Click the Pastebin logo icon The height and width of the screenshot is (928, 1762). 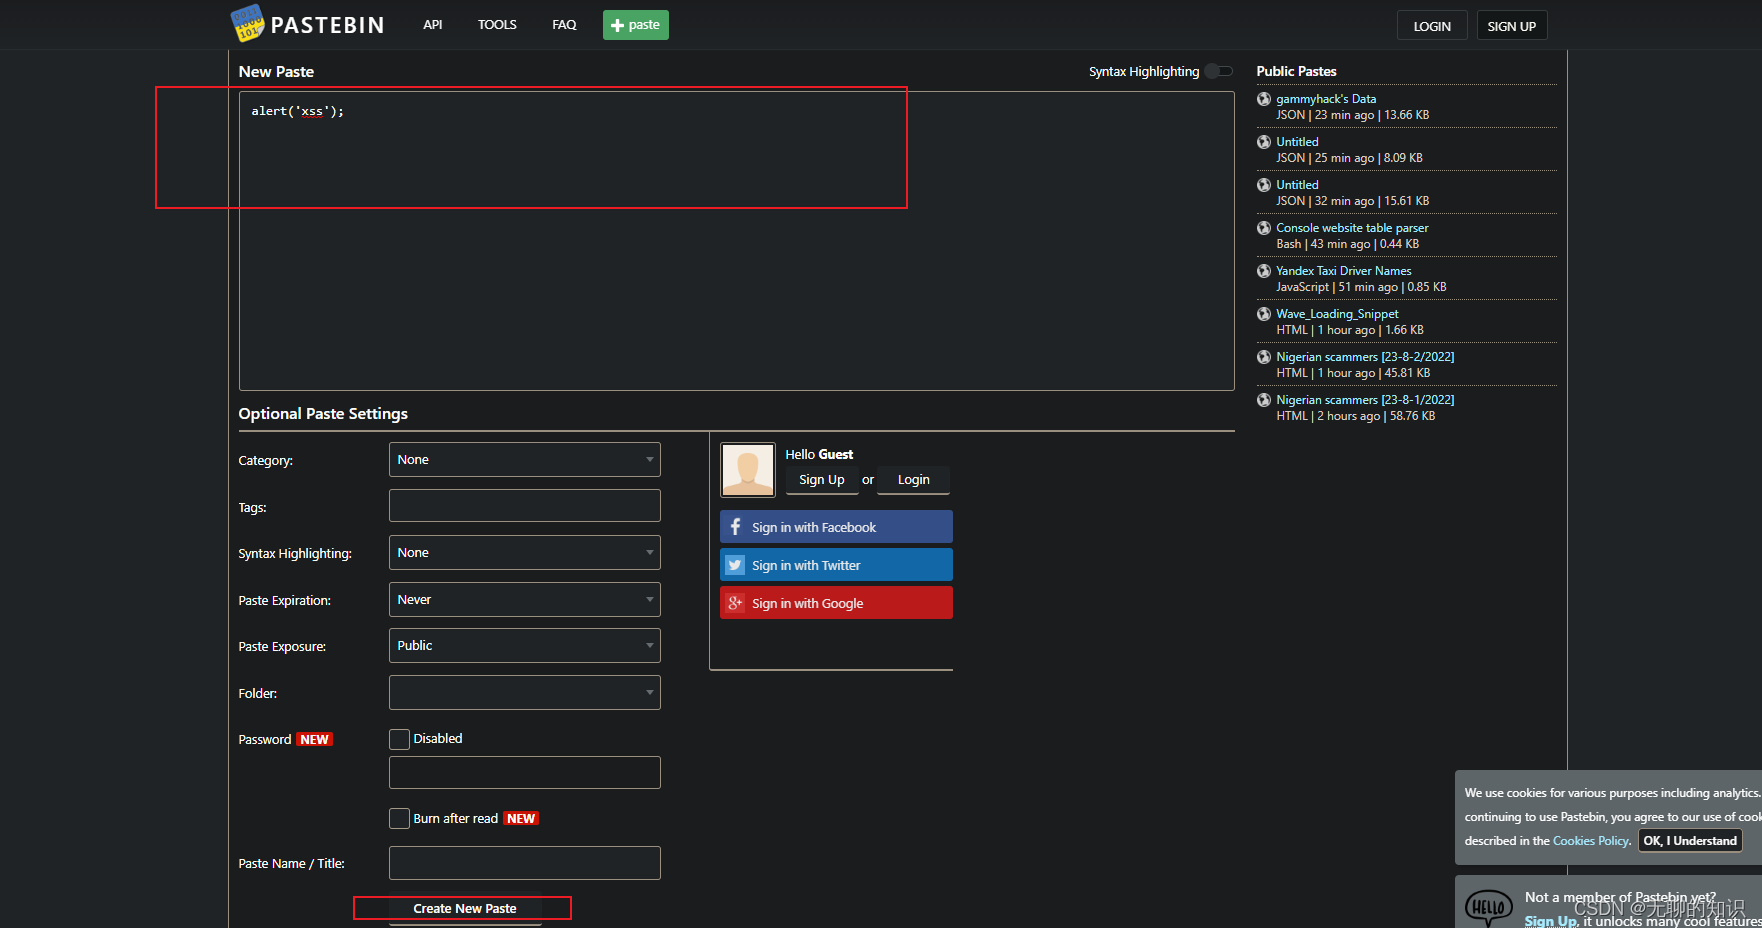pyautogui.click(x=247, y=23)
